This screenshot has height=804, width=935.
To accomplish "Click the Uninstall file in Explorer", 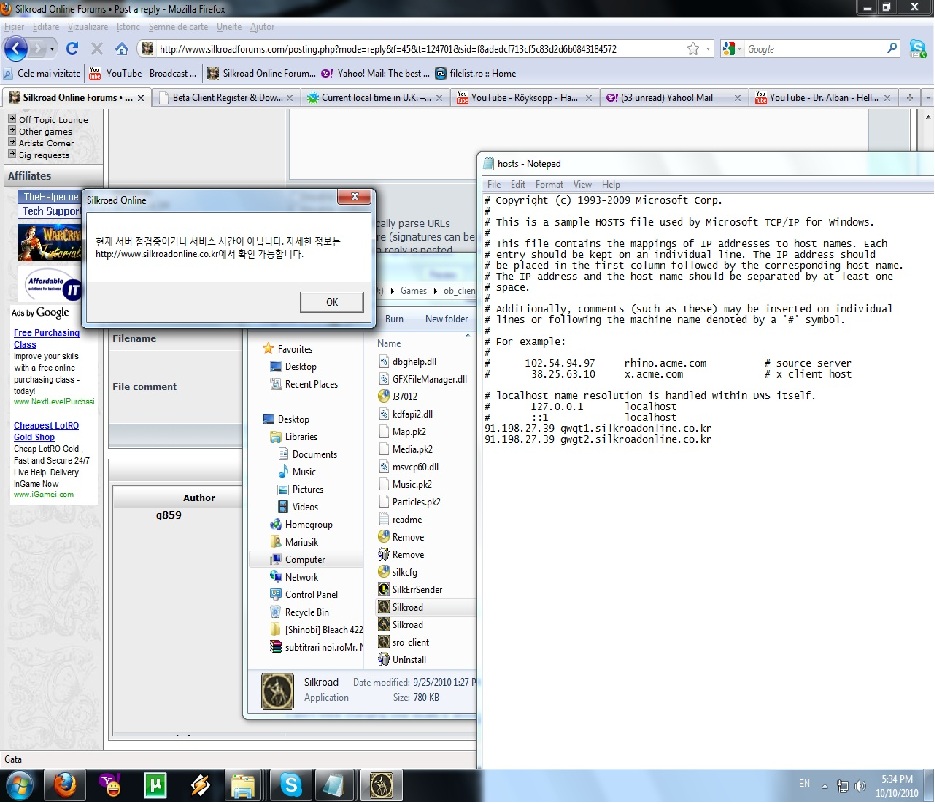I will click(384, 660).
